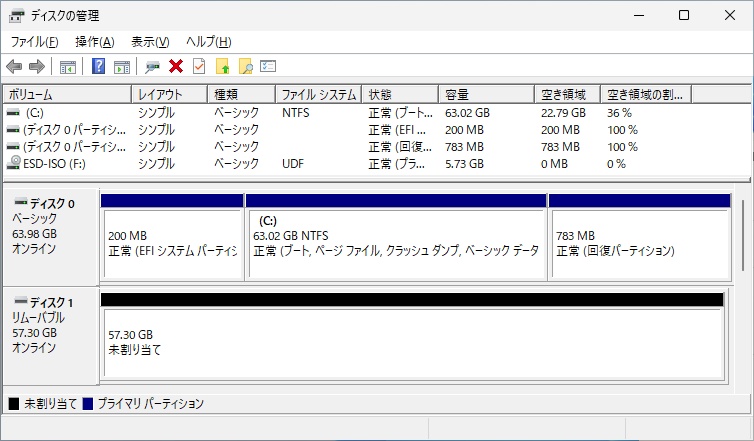The height and width of the screenshot is (441, 754).
Task: Go forward with the right arrow icon
Action: 37,66
